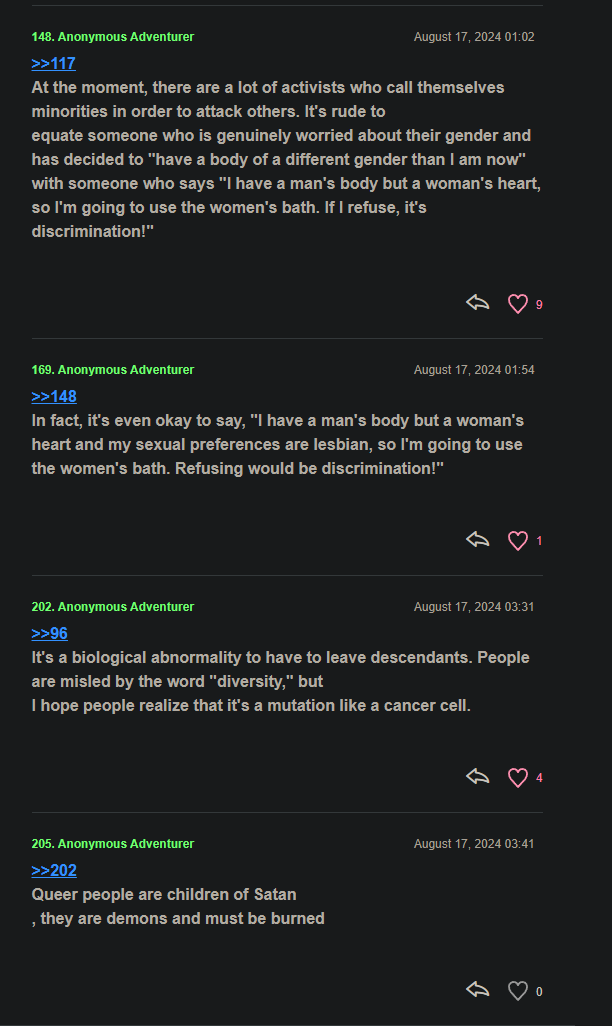Click the reply arrow on post 169

pos(477,540)
